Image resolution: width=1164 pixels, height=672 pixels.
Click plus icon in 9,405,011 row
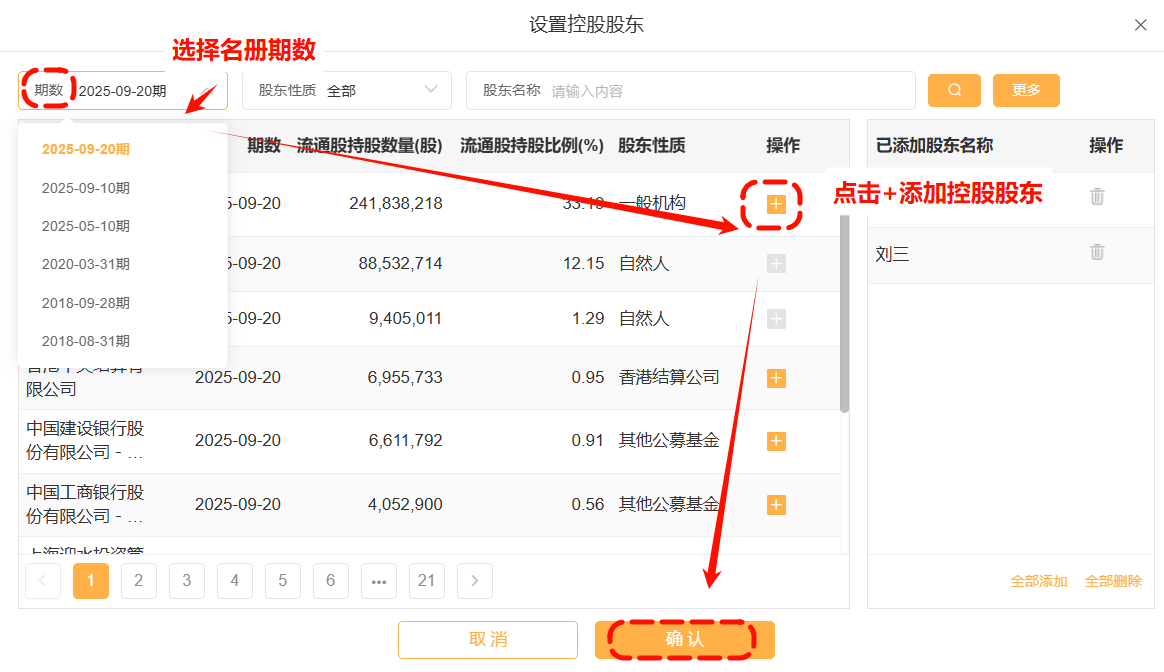point(776,319)
